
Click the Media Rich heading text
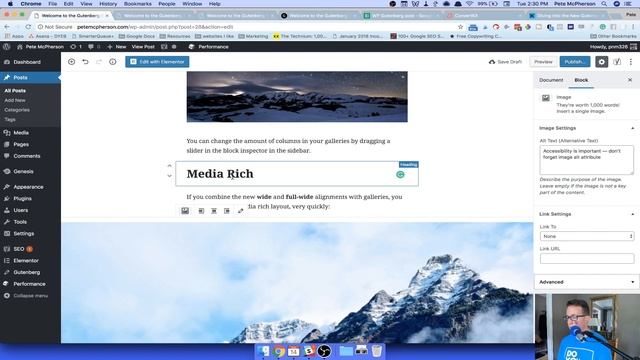(x=220, y=174)
